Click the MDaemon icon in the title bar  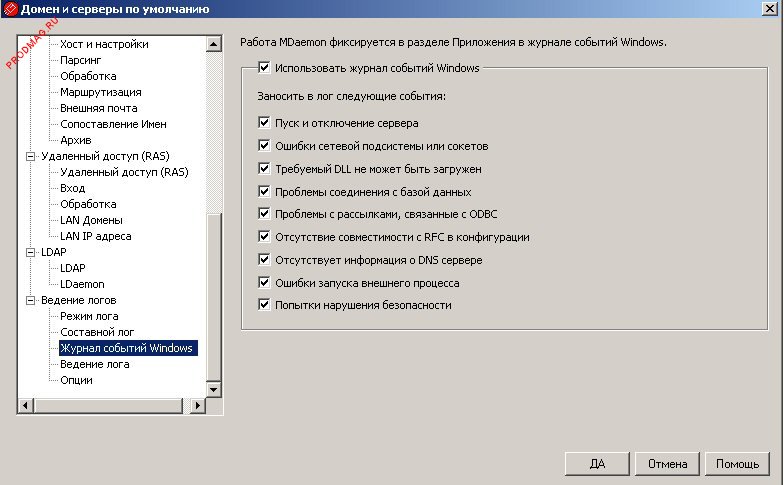10,9
